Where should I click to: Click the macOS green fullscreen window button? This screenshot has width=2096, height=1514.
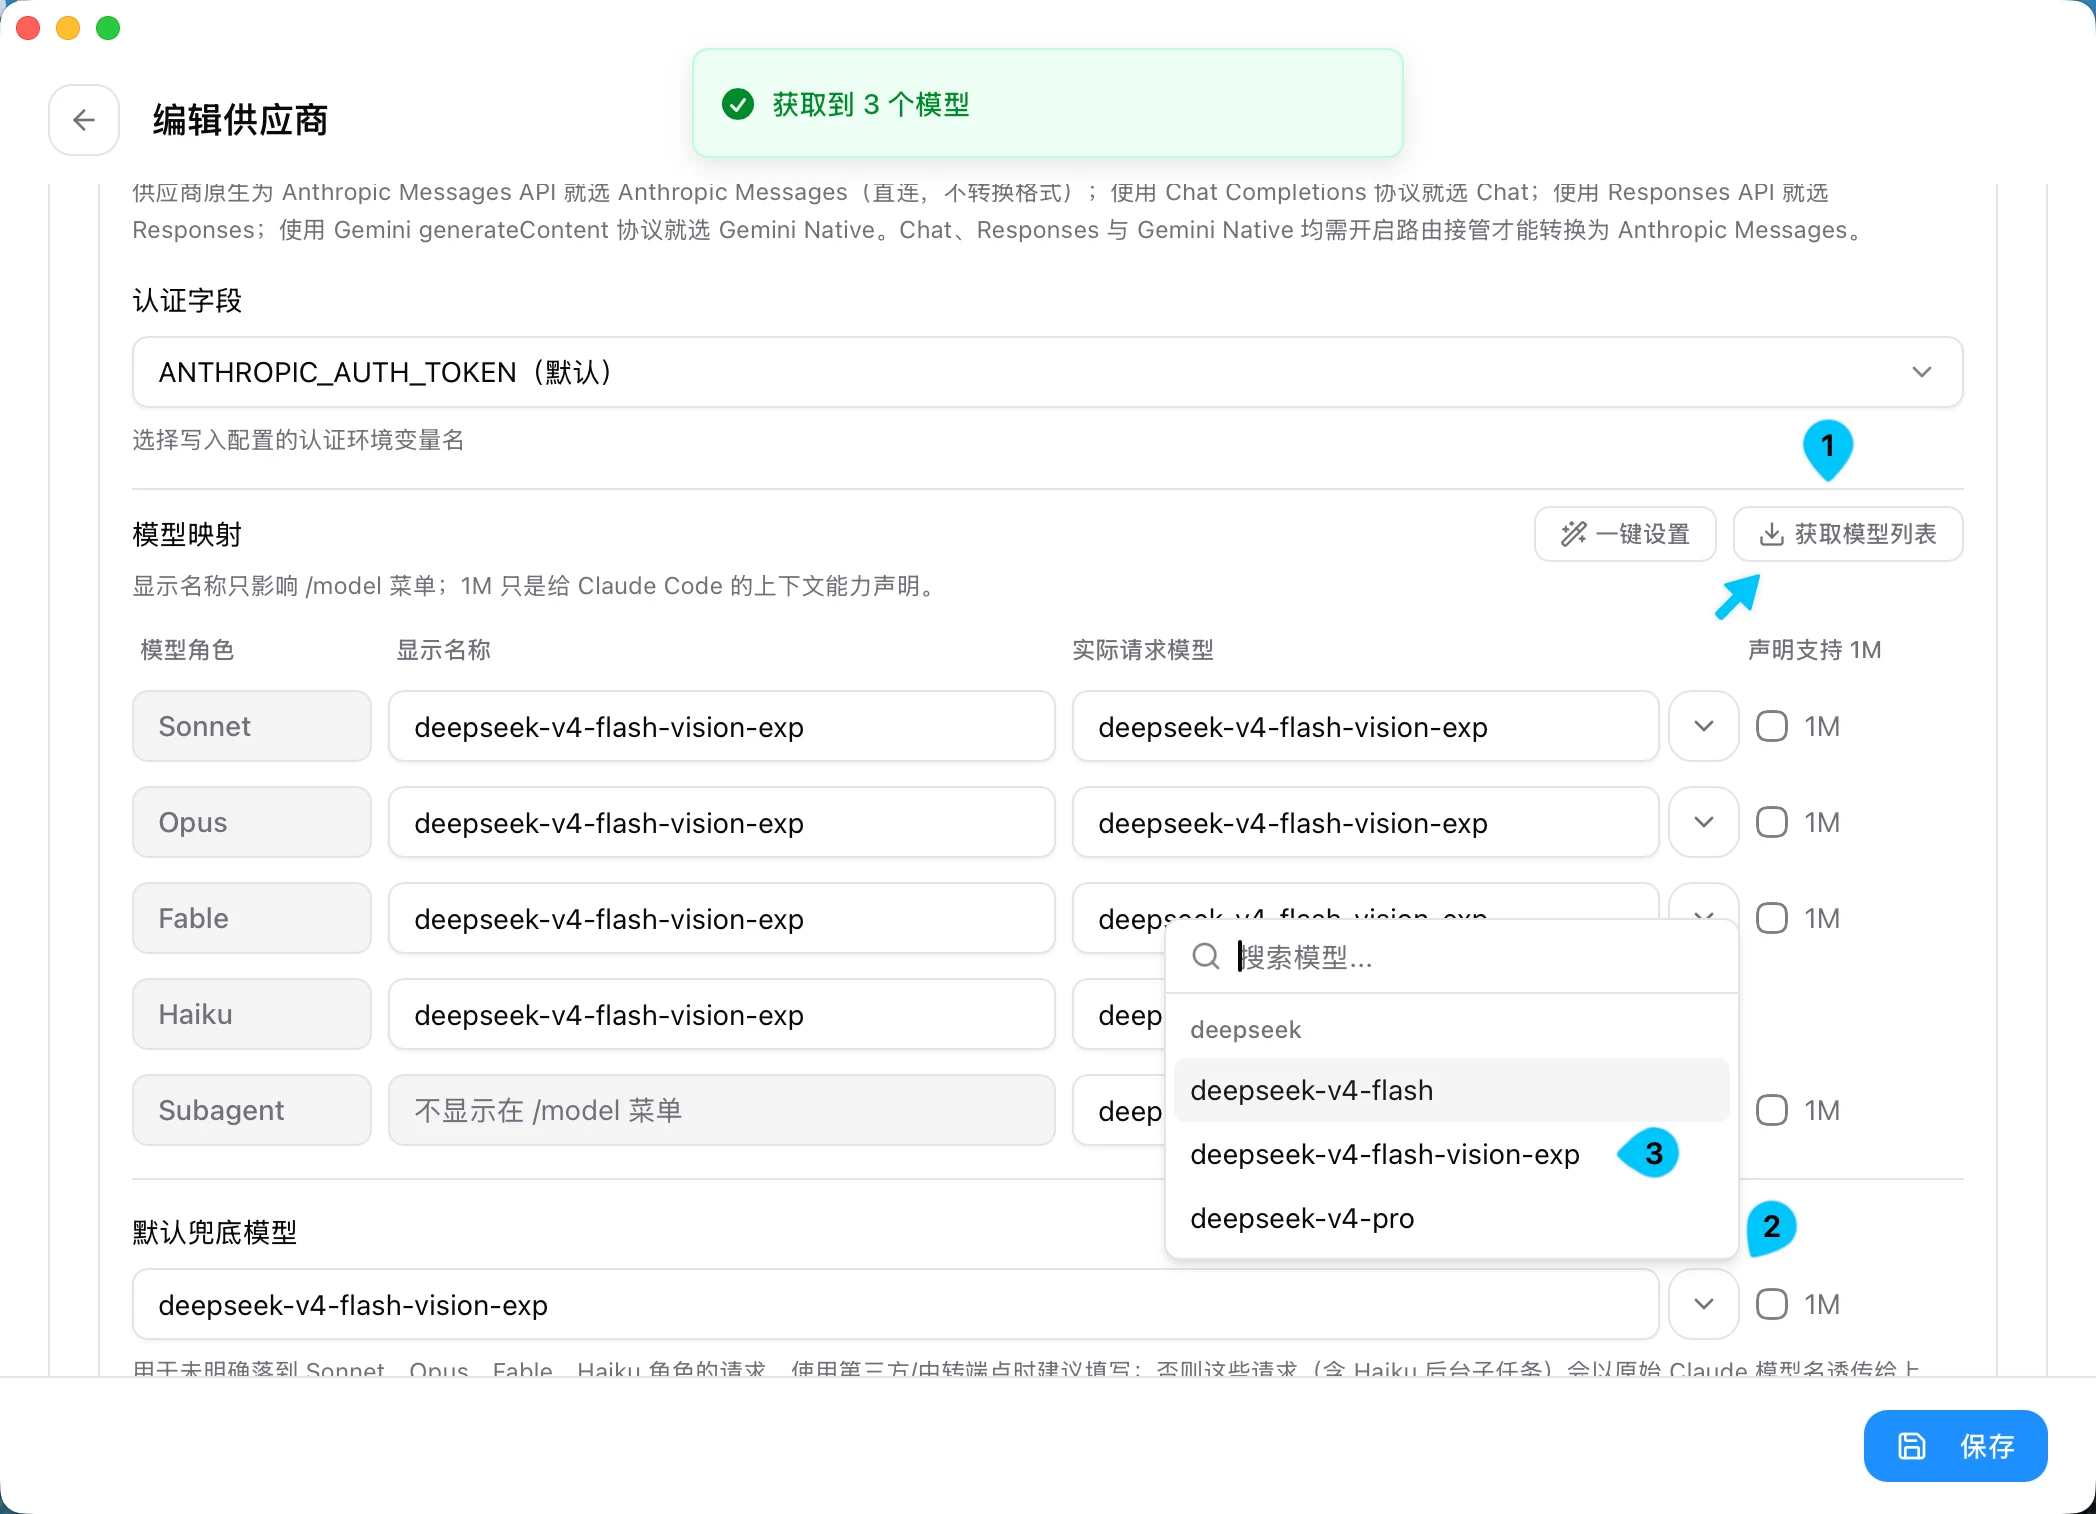[108, 28]
